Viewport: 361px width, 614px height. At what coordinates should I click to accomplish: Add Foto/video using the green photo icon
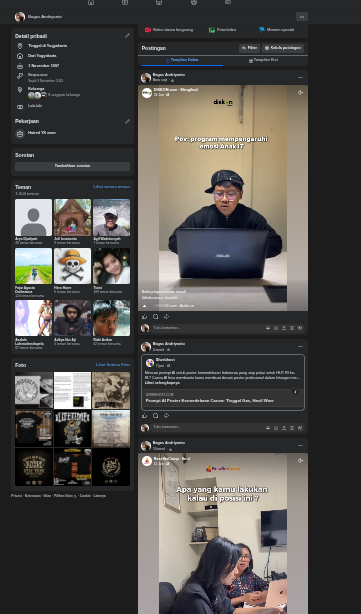pyautogui.click(x=212, y=30)
